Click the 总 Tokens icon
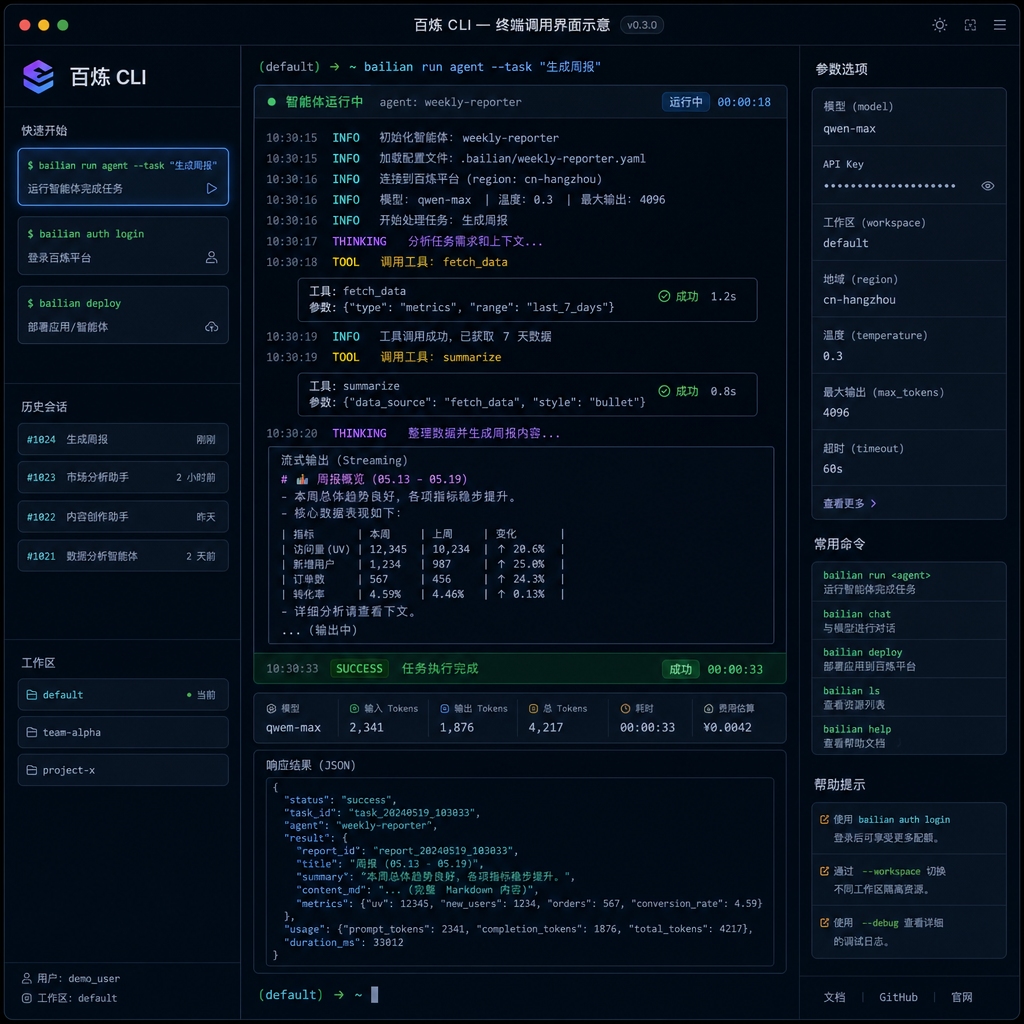Viewport: 1024px width, 1024px height. 534,709
